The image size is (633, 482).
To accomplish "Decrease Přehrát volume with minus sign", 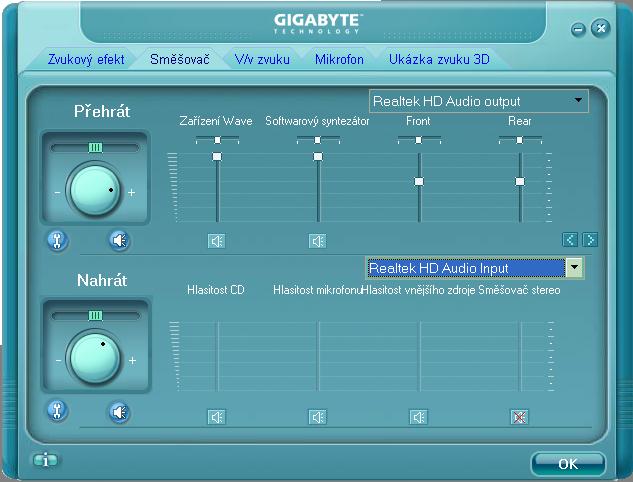I will coord(57,193).
